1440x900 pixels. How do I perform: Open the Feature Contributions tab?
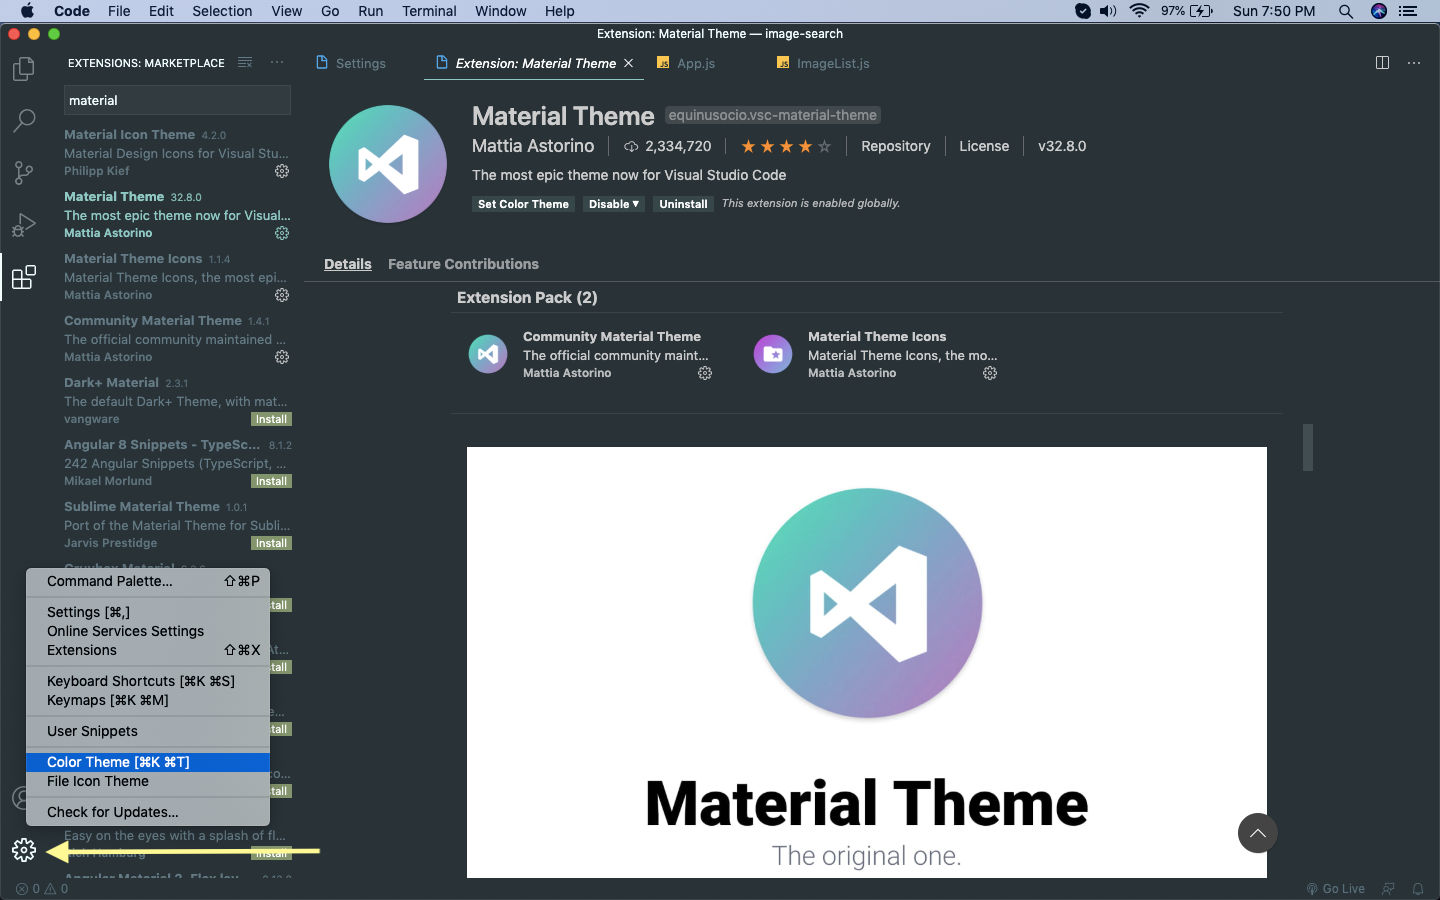click(x=463, y=264)
